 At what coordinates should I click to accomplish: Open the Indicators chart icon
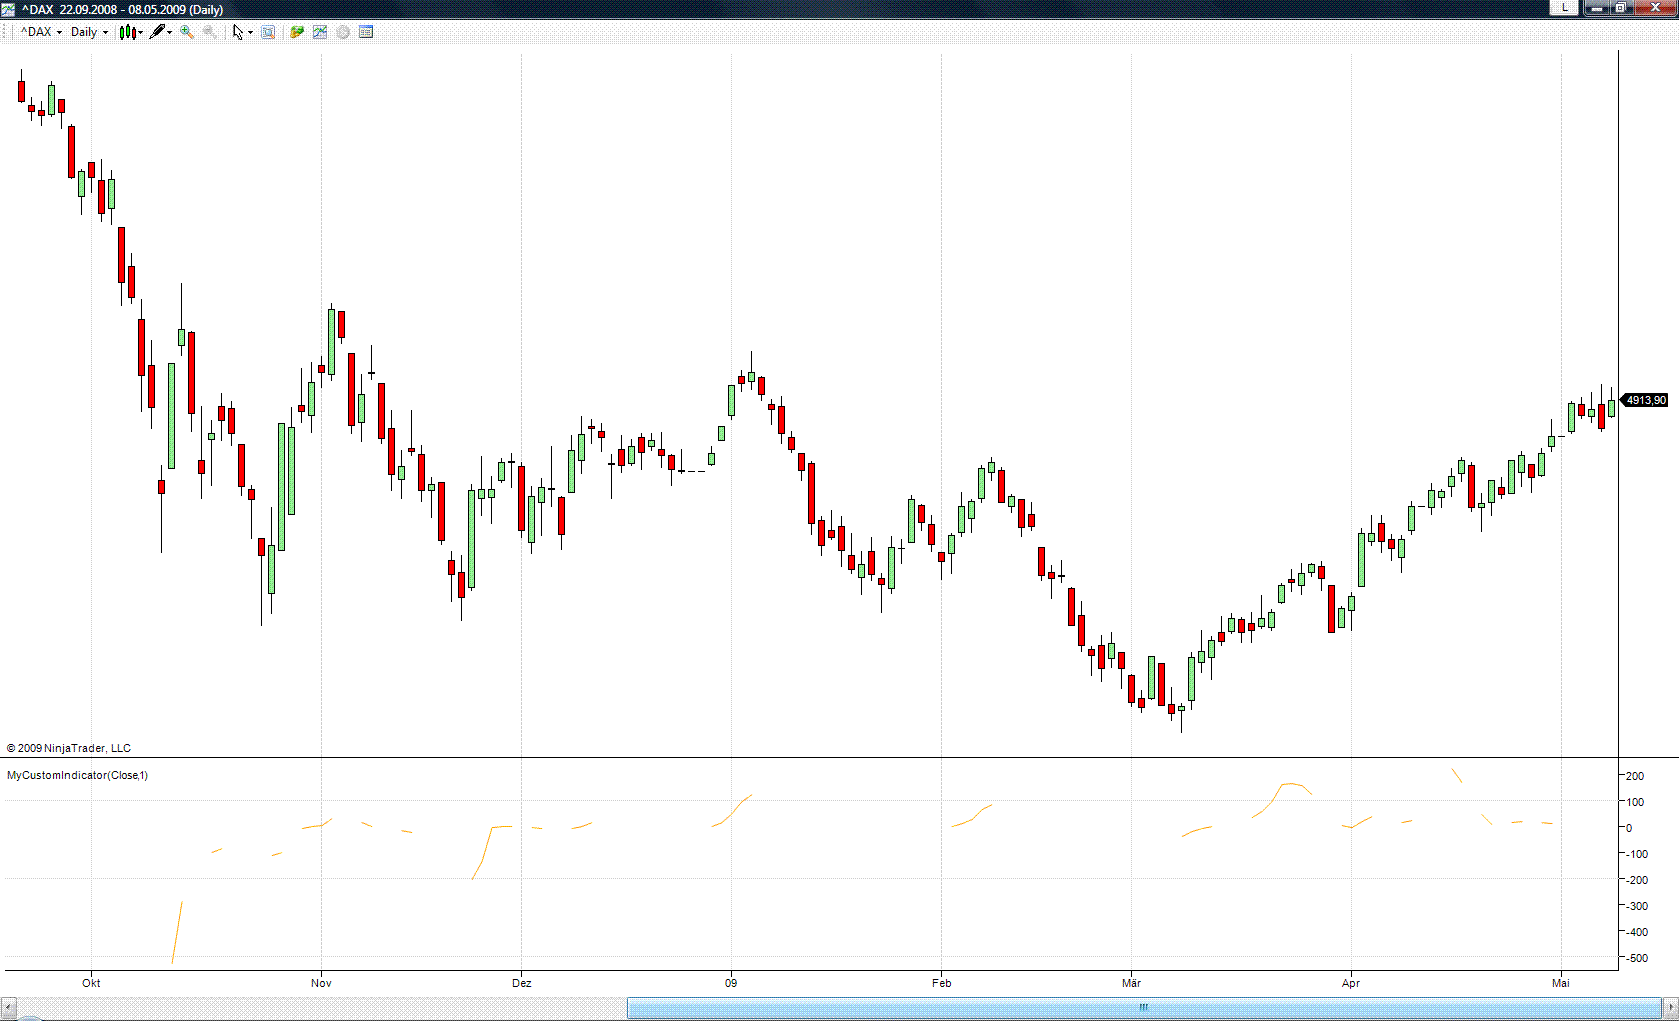pos(320,32)
